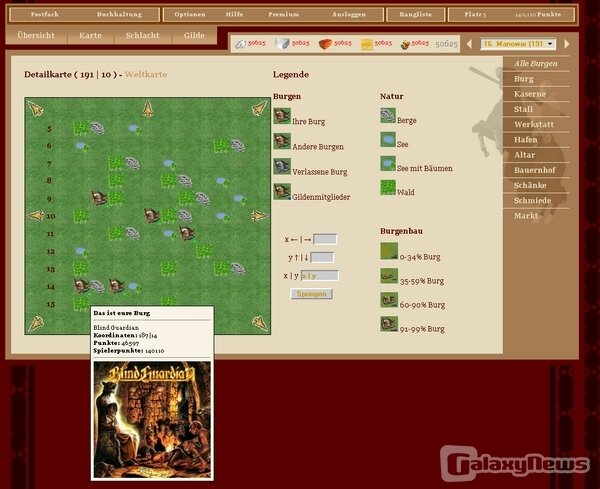Open the Karte tab
Image resolution: width=600 pixels, height=489 pixels.
click(90, 35)
